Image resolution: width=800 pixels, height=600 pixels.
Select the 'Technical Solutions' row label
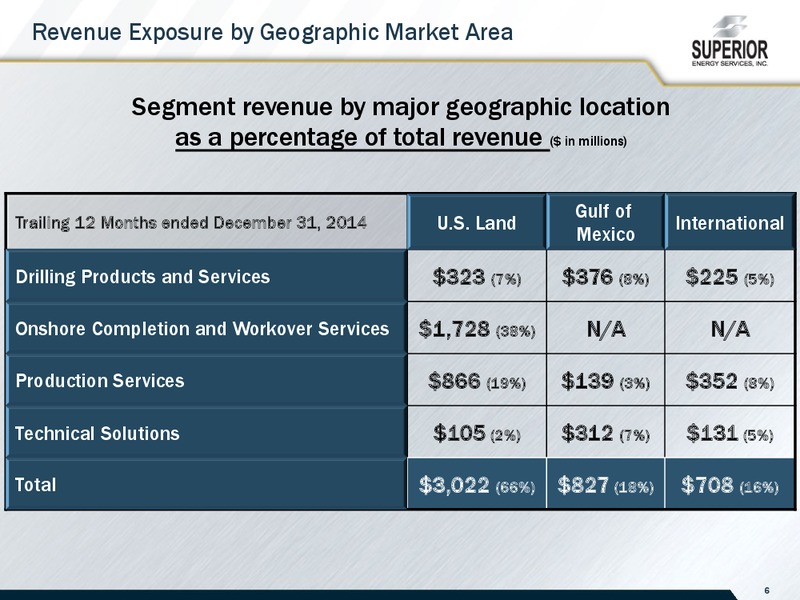point(207,433)
